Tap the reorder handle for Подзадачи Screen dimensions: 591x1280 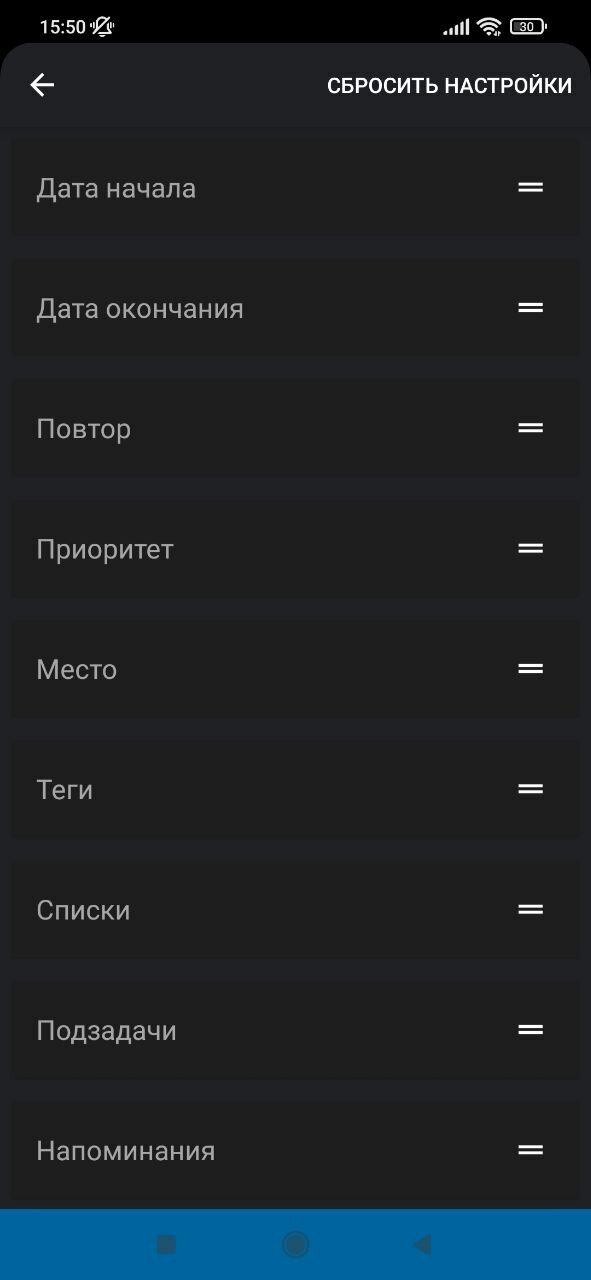coord(531,1030)
